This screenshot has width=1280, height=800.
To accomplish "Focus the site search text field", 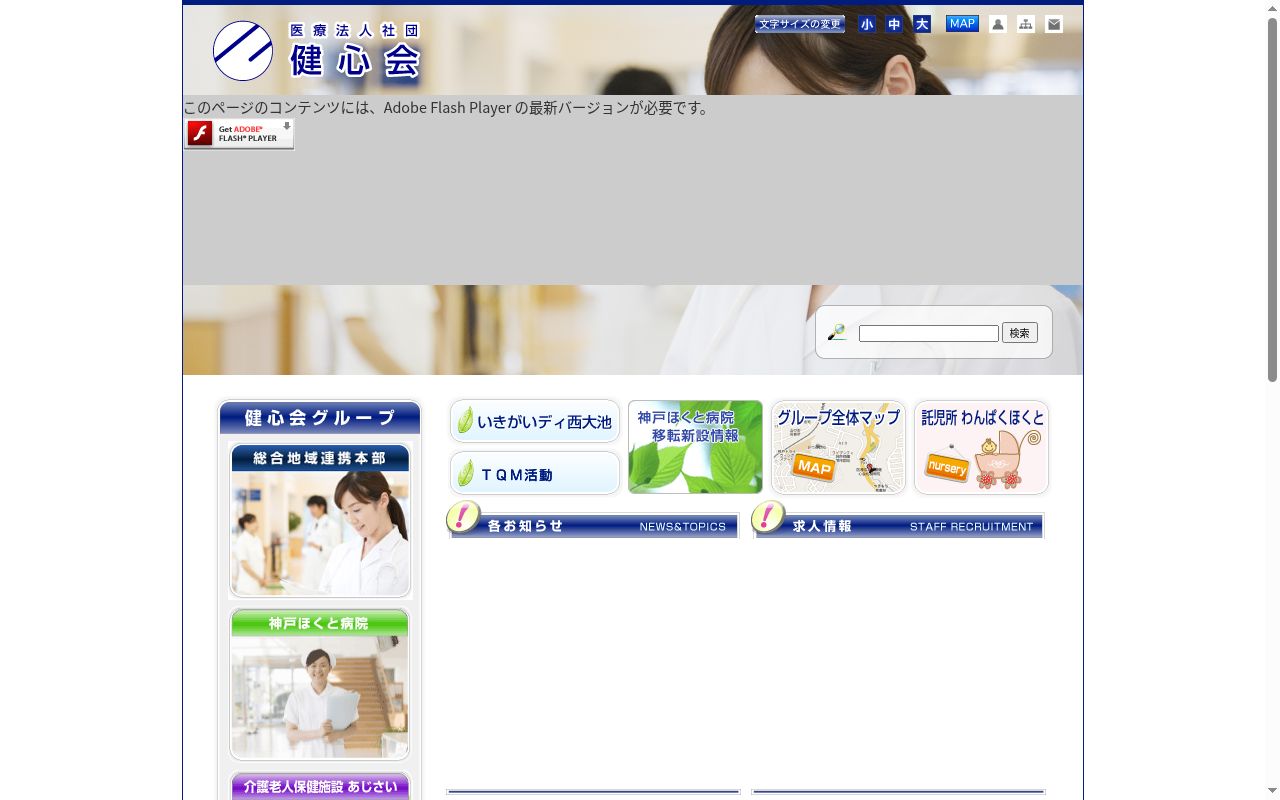I will 929,333.
